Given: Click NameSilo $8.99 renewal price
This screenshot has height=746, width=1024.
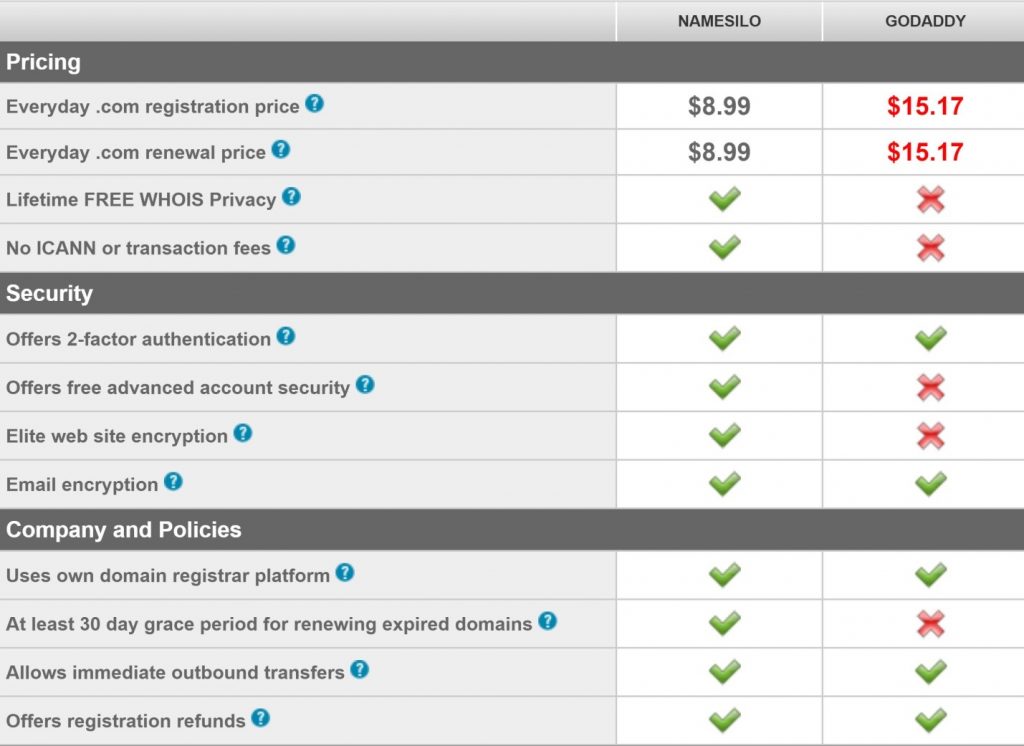Looking at the screenshot, I should click(x=719, y=152).
